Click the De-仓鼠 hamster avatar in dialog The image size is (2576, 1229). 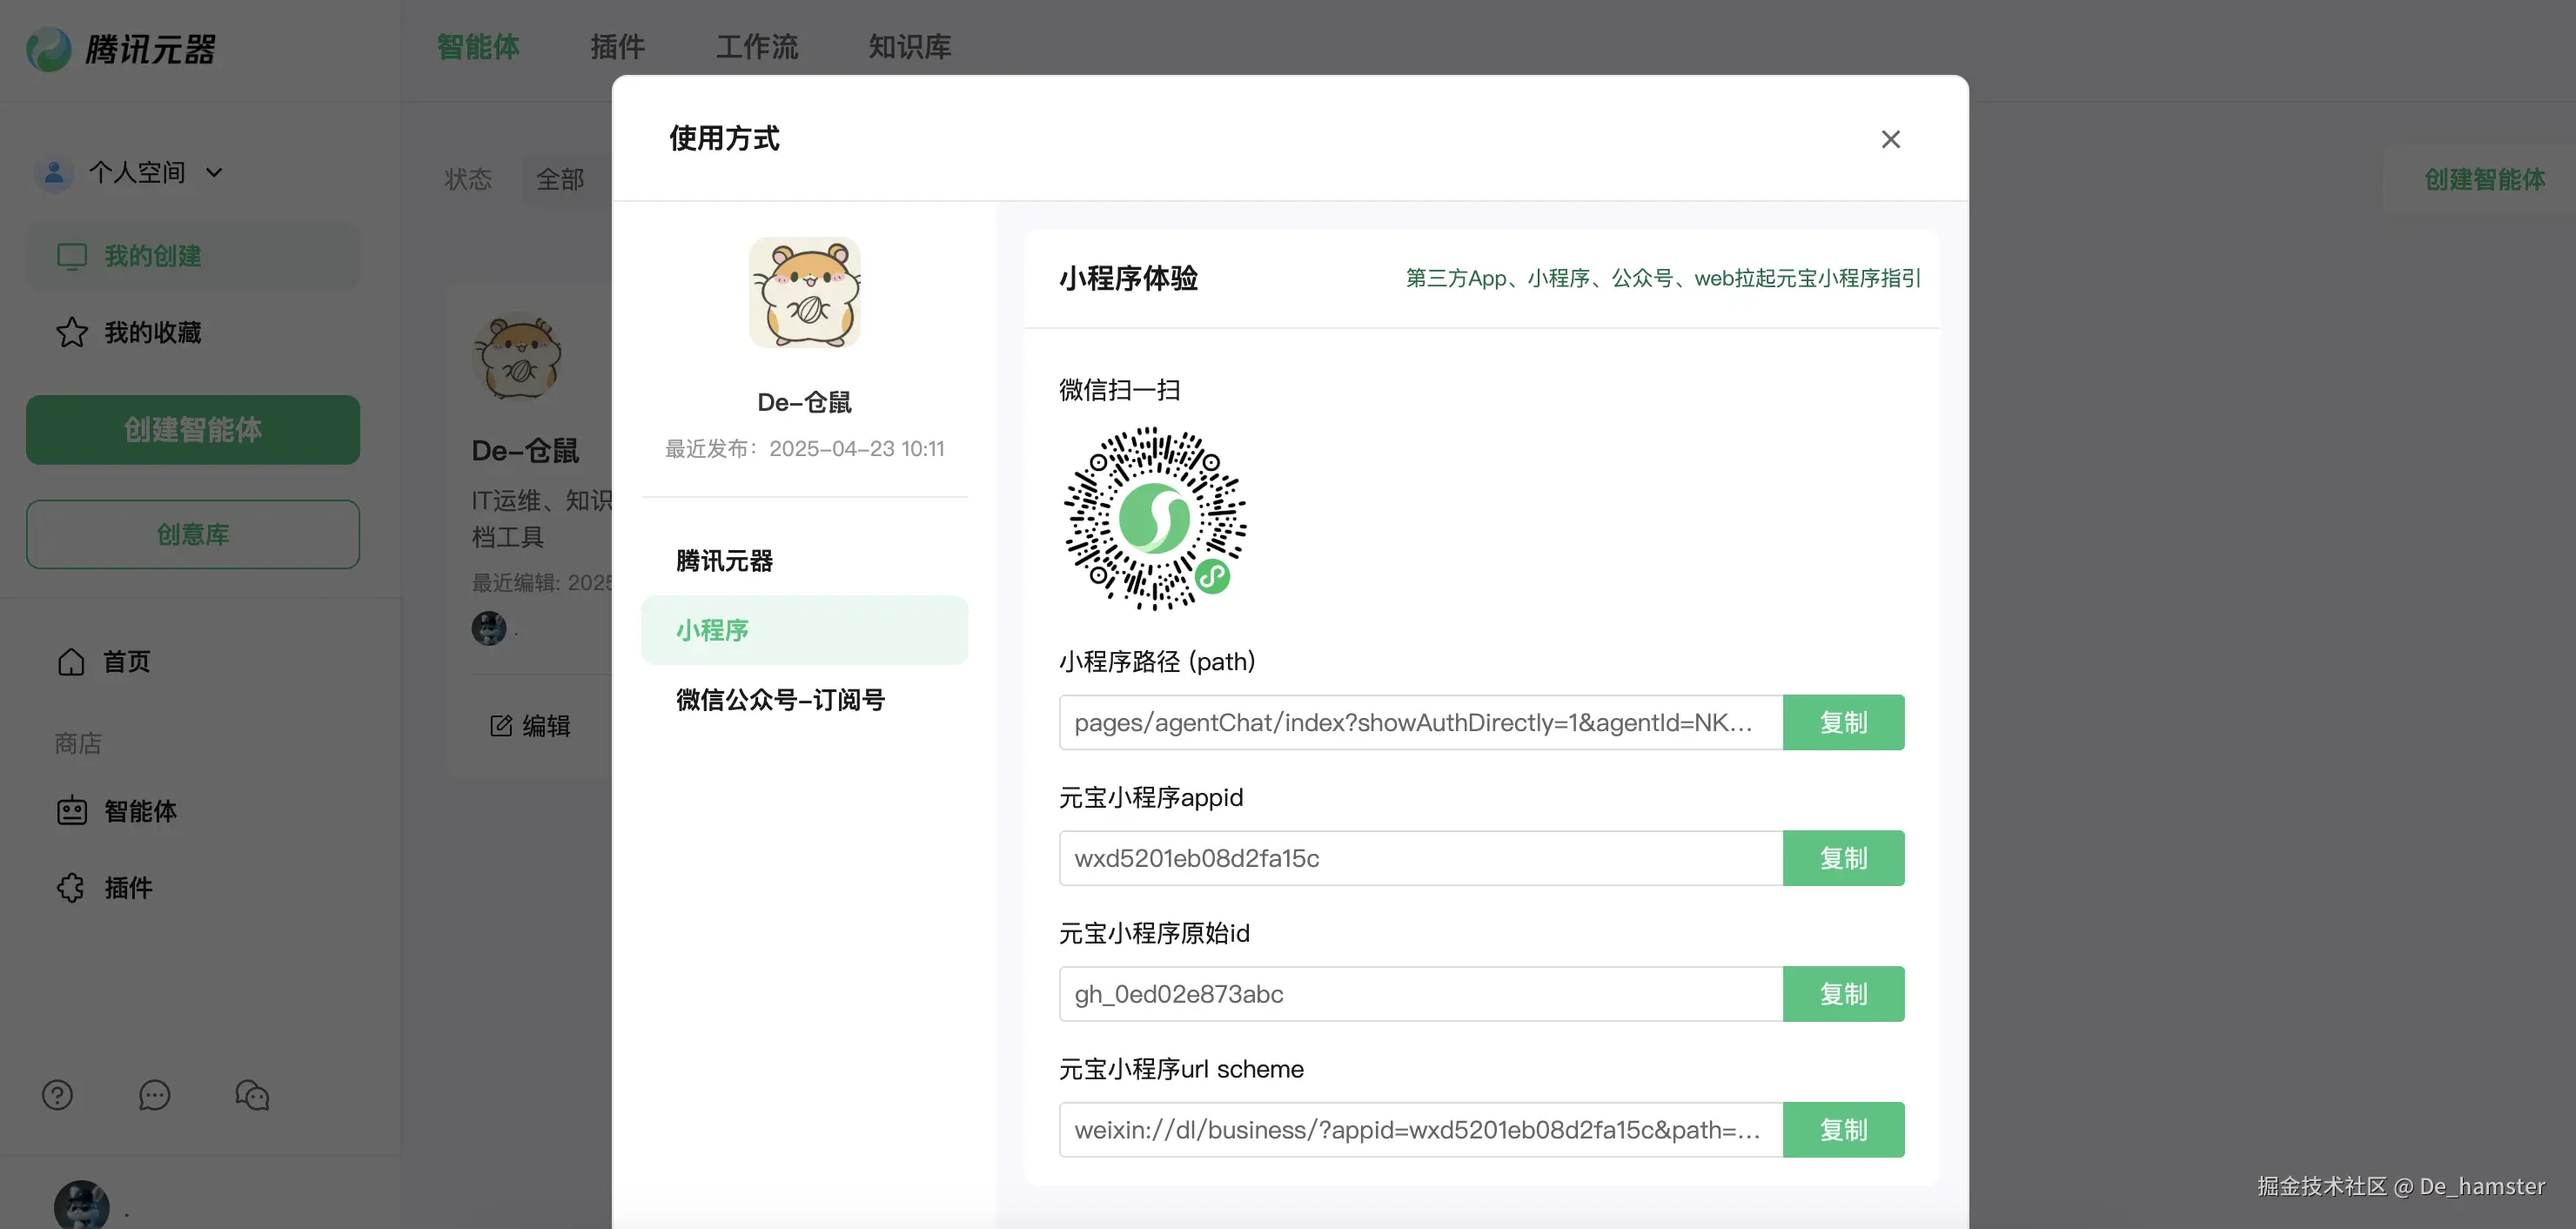805,293
